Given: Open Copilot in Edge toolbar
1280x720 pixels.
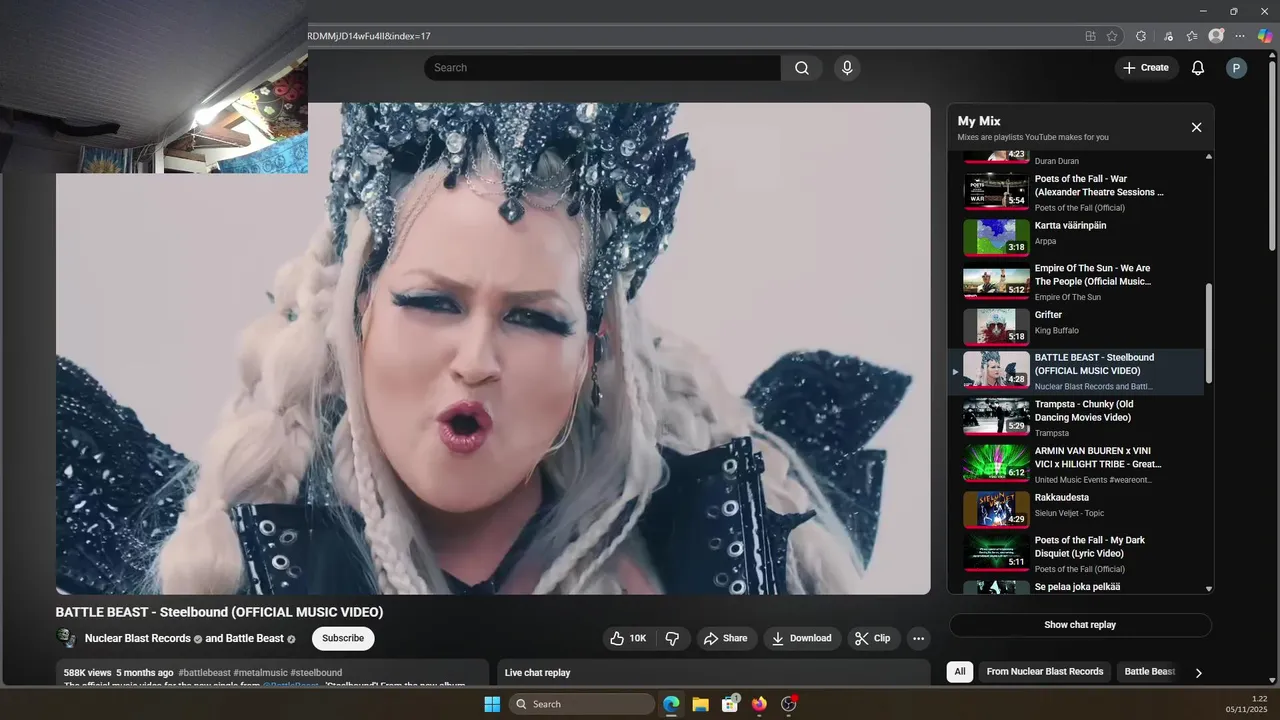Looking at the screenshot, I should click(x=1265, y=36).
